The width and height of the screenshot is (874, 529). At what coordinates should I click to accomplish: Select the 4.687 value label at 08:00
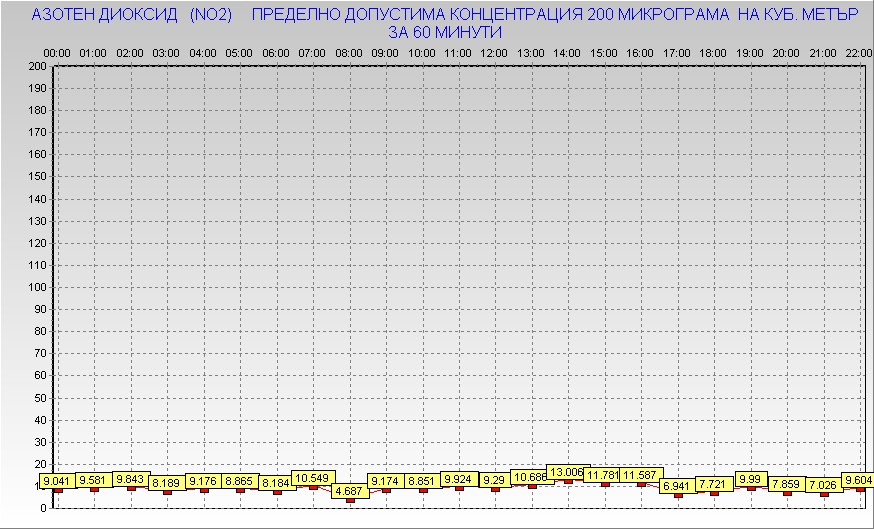[x=349, y=491]
